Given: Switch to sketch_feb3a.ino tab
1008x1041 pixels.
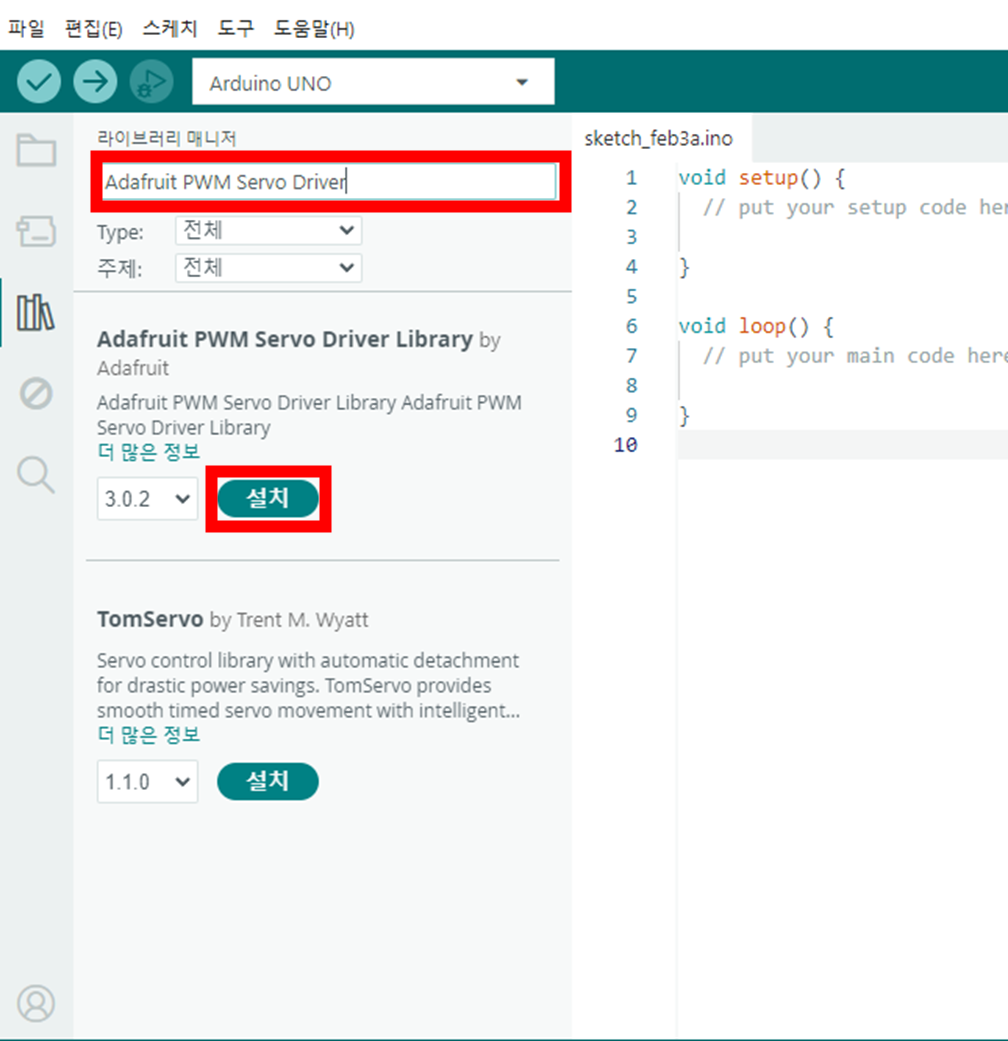Looking at the screenshot, I should point(658,138).
